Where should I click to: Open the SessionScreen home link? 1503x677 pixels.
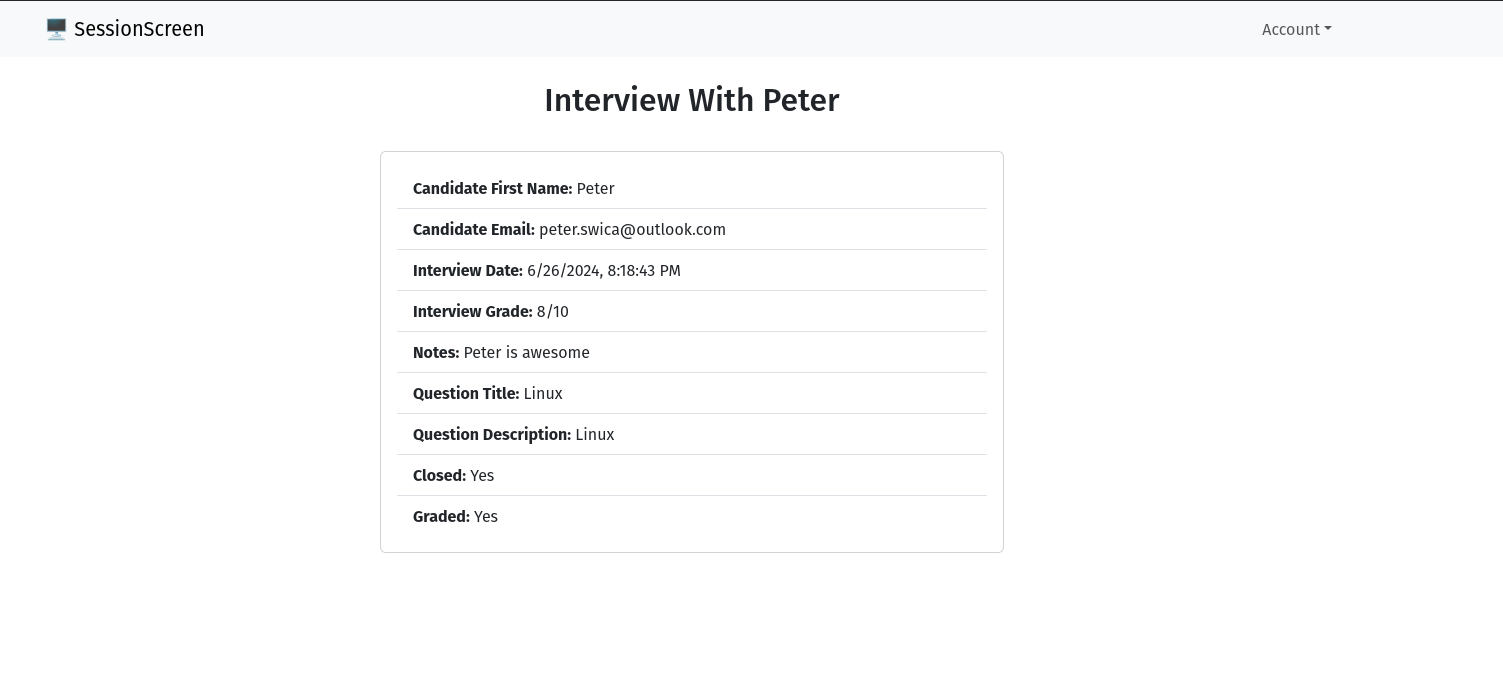125,29
